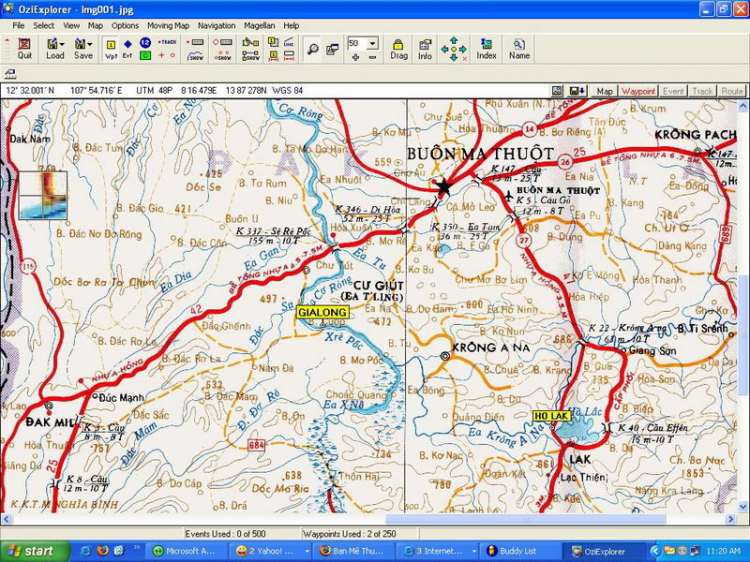The width and height of the screenshot is (750, 562).
Task: Select the Evt event diamond tool
Action: pos(127,49)
